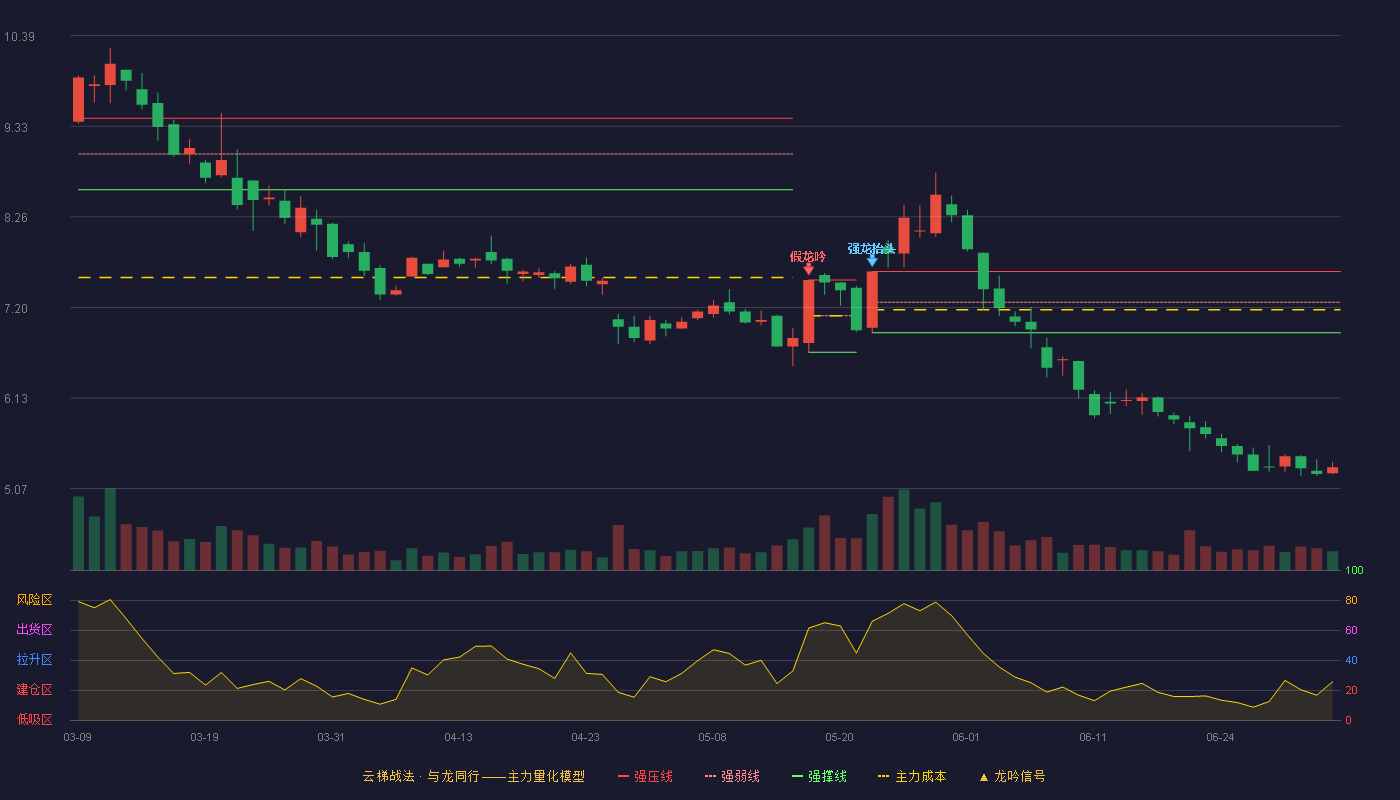Select the 建仓区 zone label
1400x800 pixels.
pos(34,690)
